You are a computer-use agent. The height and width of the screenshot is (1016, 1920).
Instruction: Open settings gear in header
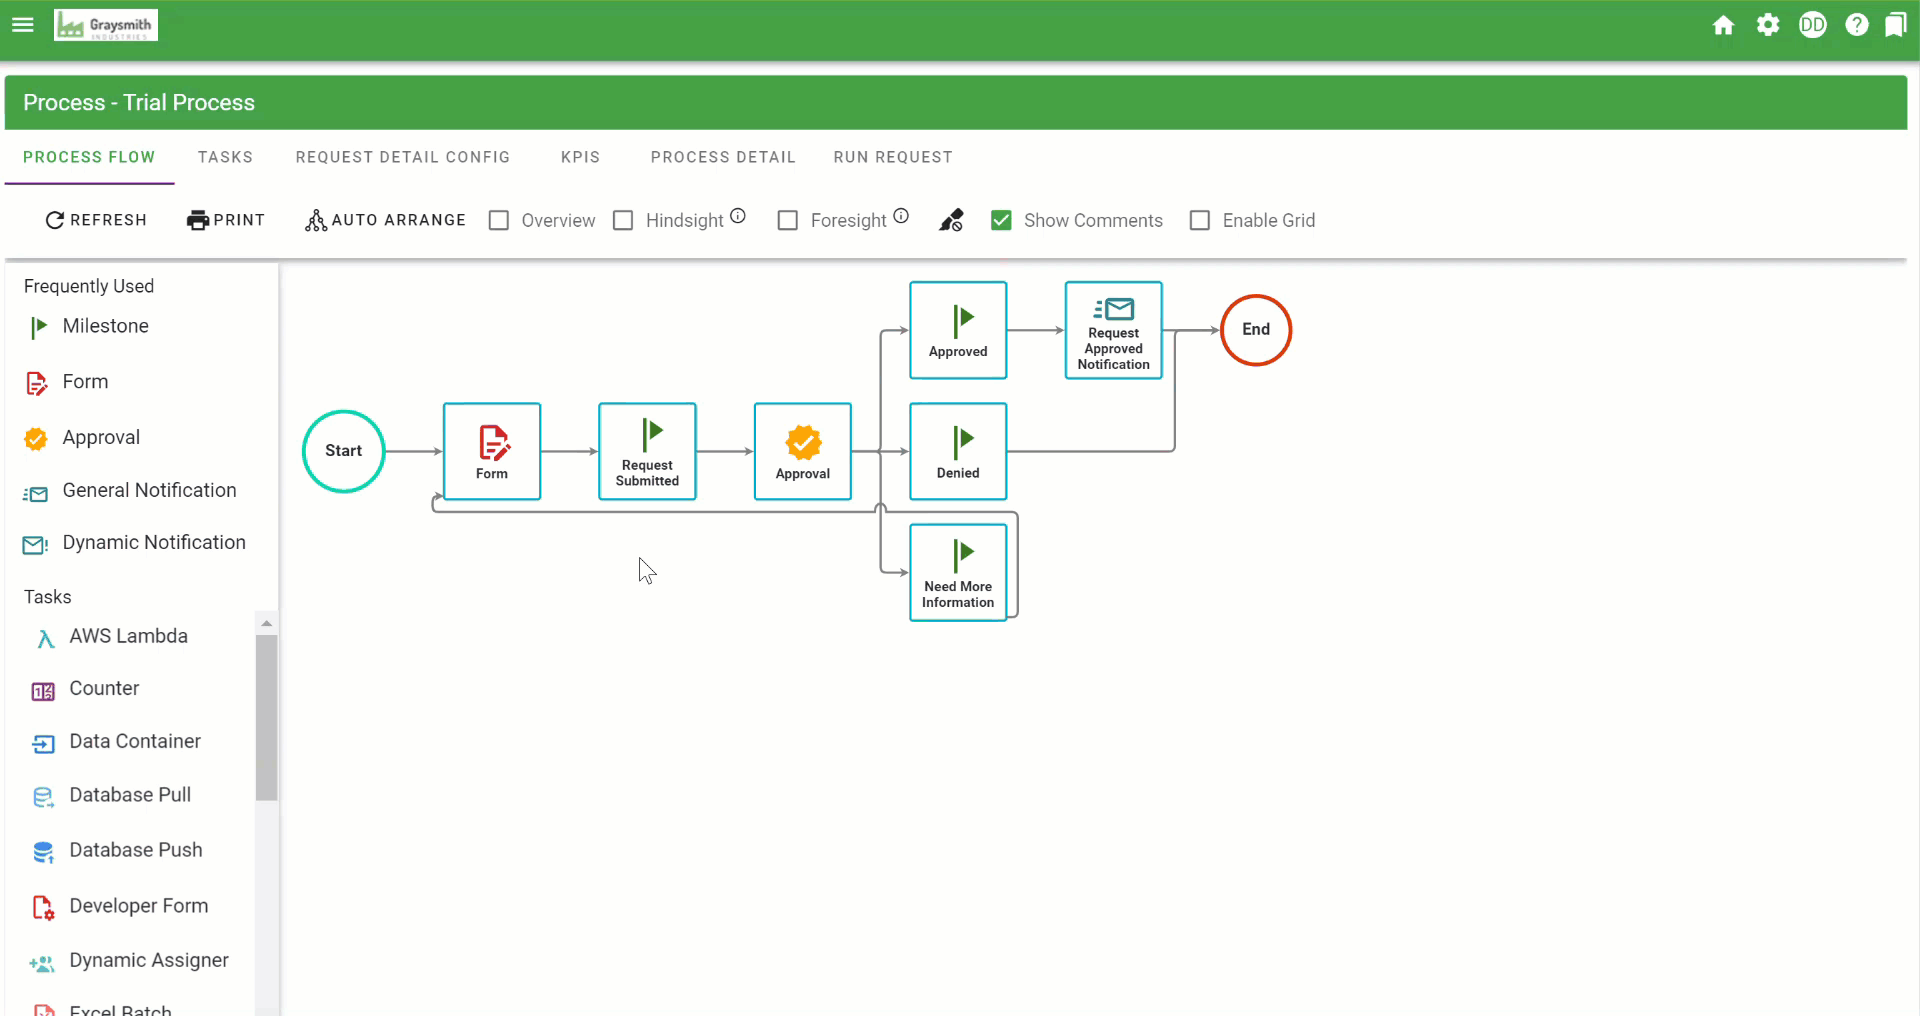click(1768, 25)
